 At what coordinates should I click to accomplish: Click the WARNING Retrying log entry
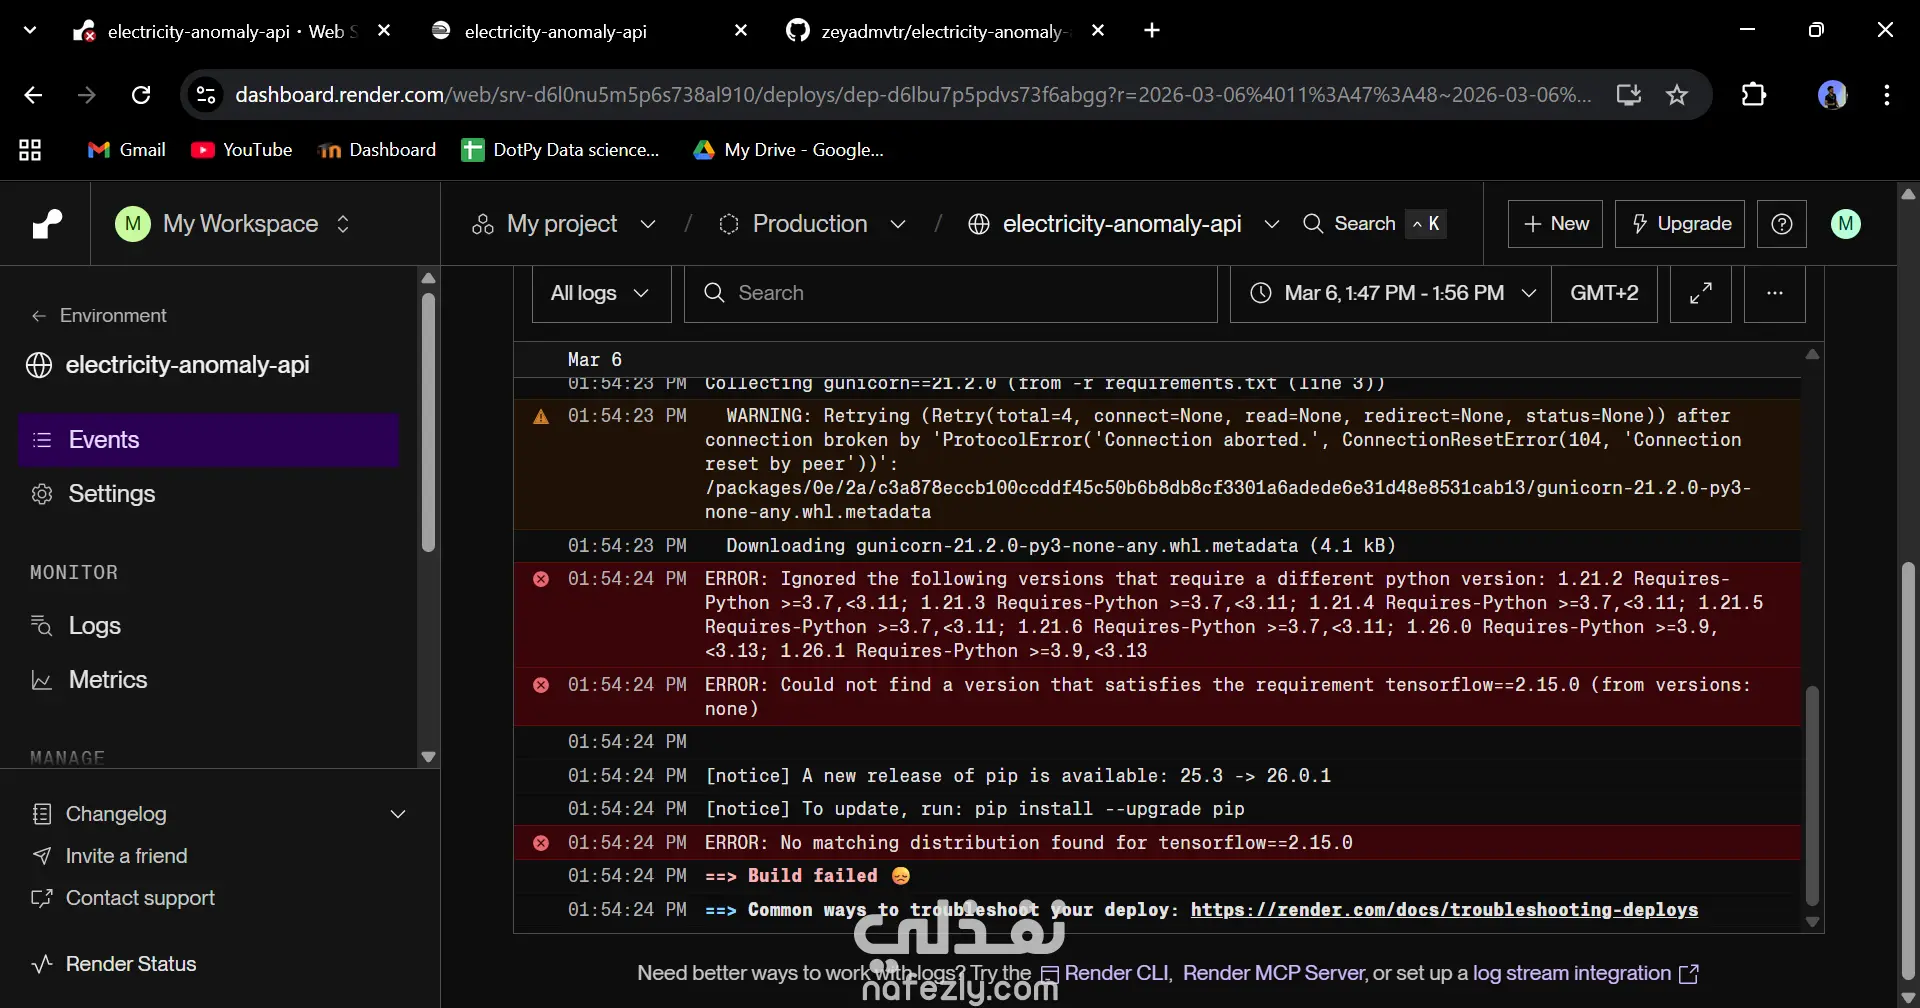pyautogui.click(x=1157, y=464)
